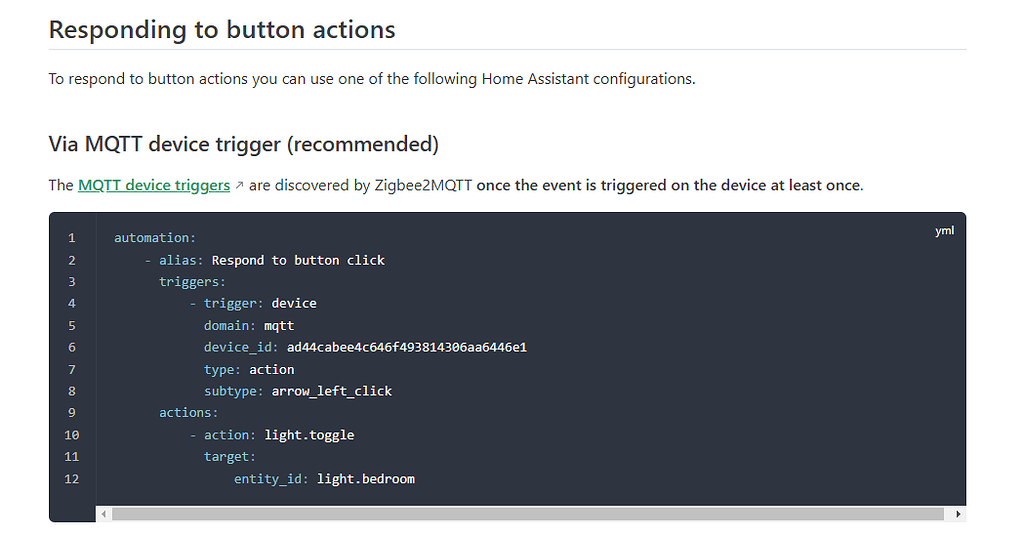Click the domain mqtt value
Viewport: 1024px width, 536px height.
(279, 326)
